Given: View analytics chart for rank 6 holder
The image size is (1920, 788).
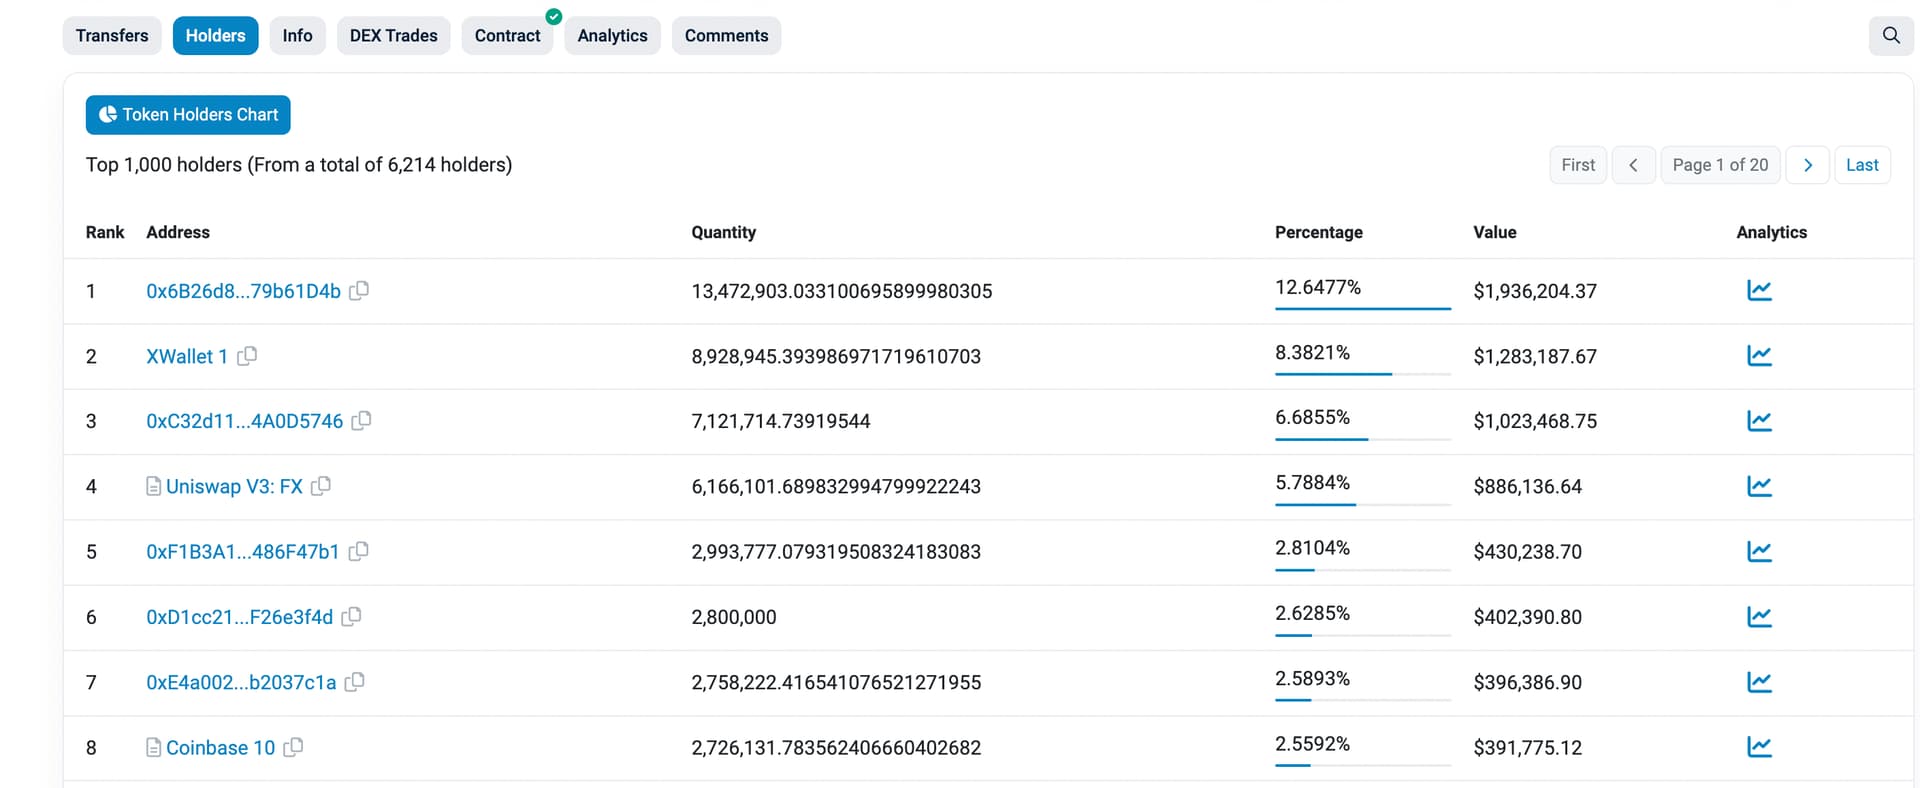Looking at the screenshot, I should tap(1759, 617).
